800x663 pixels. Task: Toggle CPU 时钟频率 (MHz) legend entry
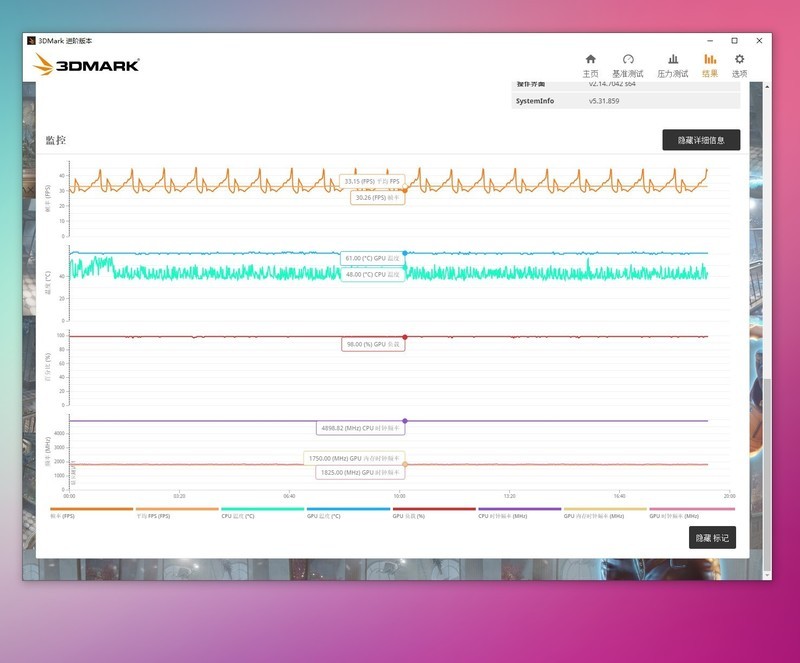click(519, 512)
